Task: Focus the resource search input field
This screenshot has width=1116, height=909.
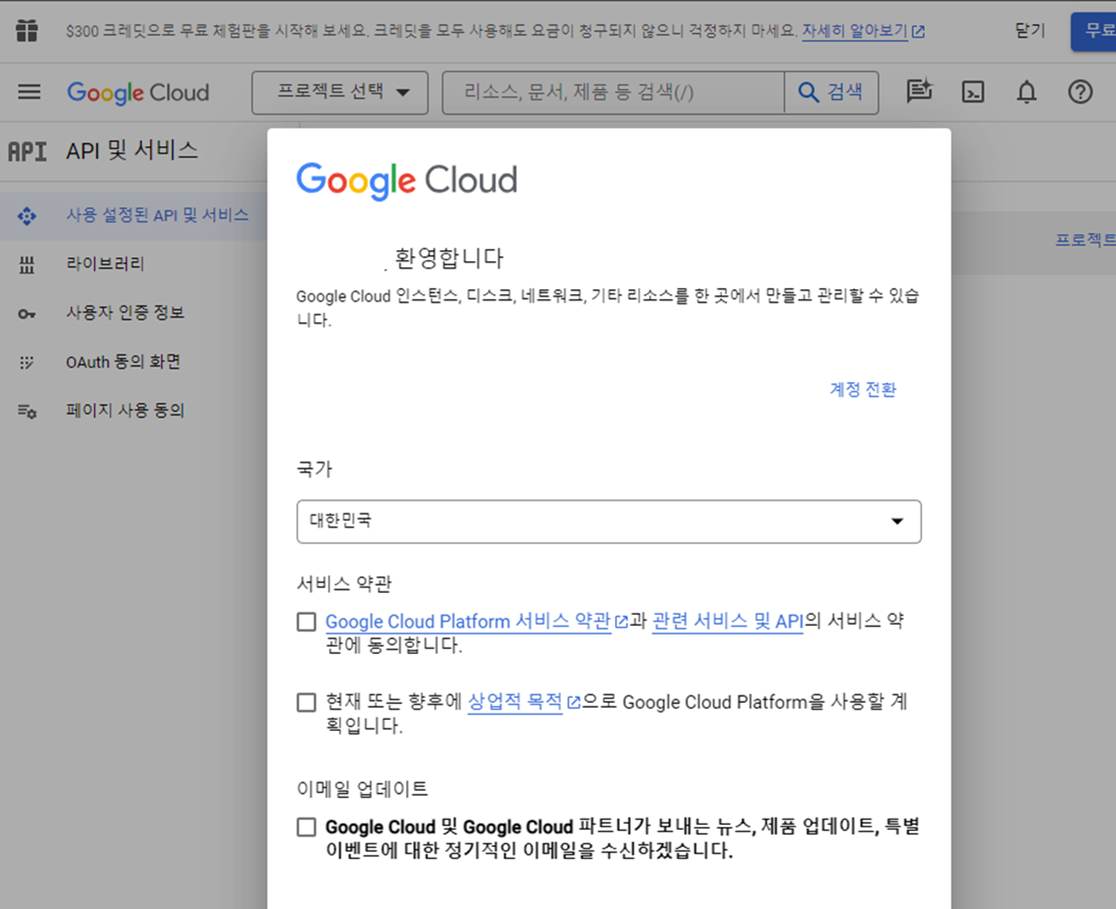Action: pyautogui.click(x=614, y=93)
